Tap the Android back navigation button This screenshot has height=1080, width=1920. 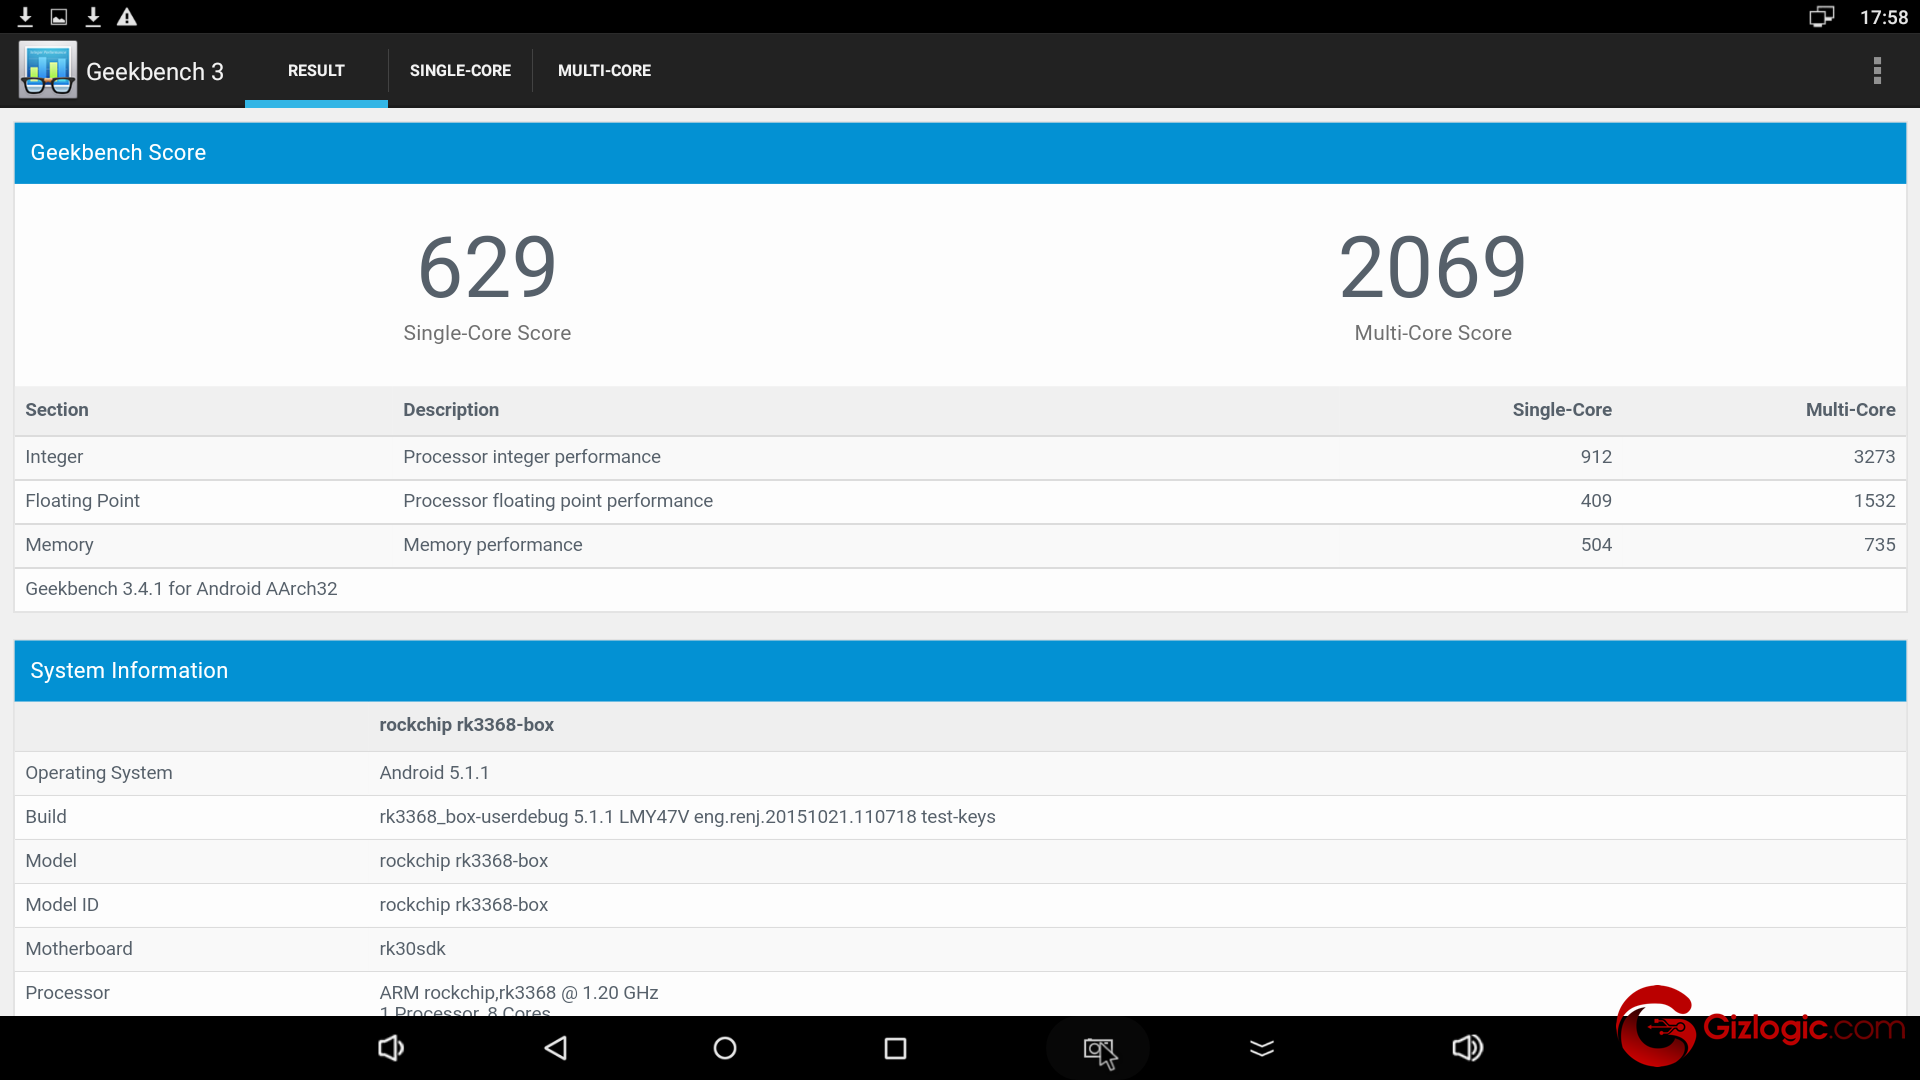[556, 1048]
